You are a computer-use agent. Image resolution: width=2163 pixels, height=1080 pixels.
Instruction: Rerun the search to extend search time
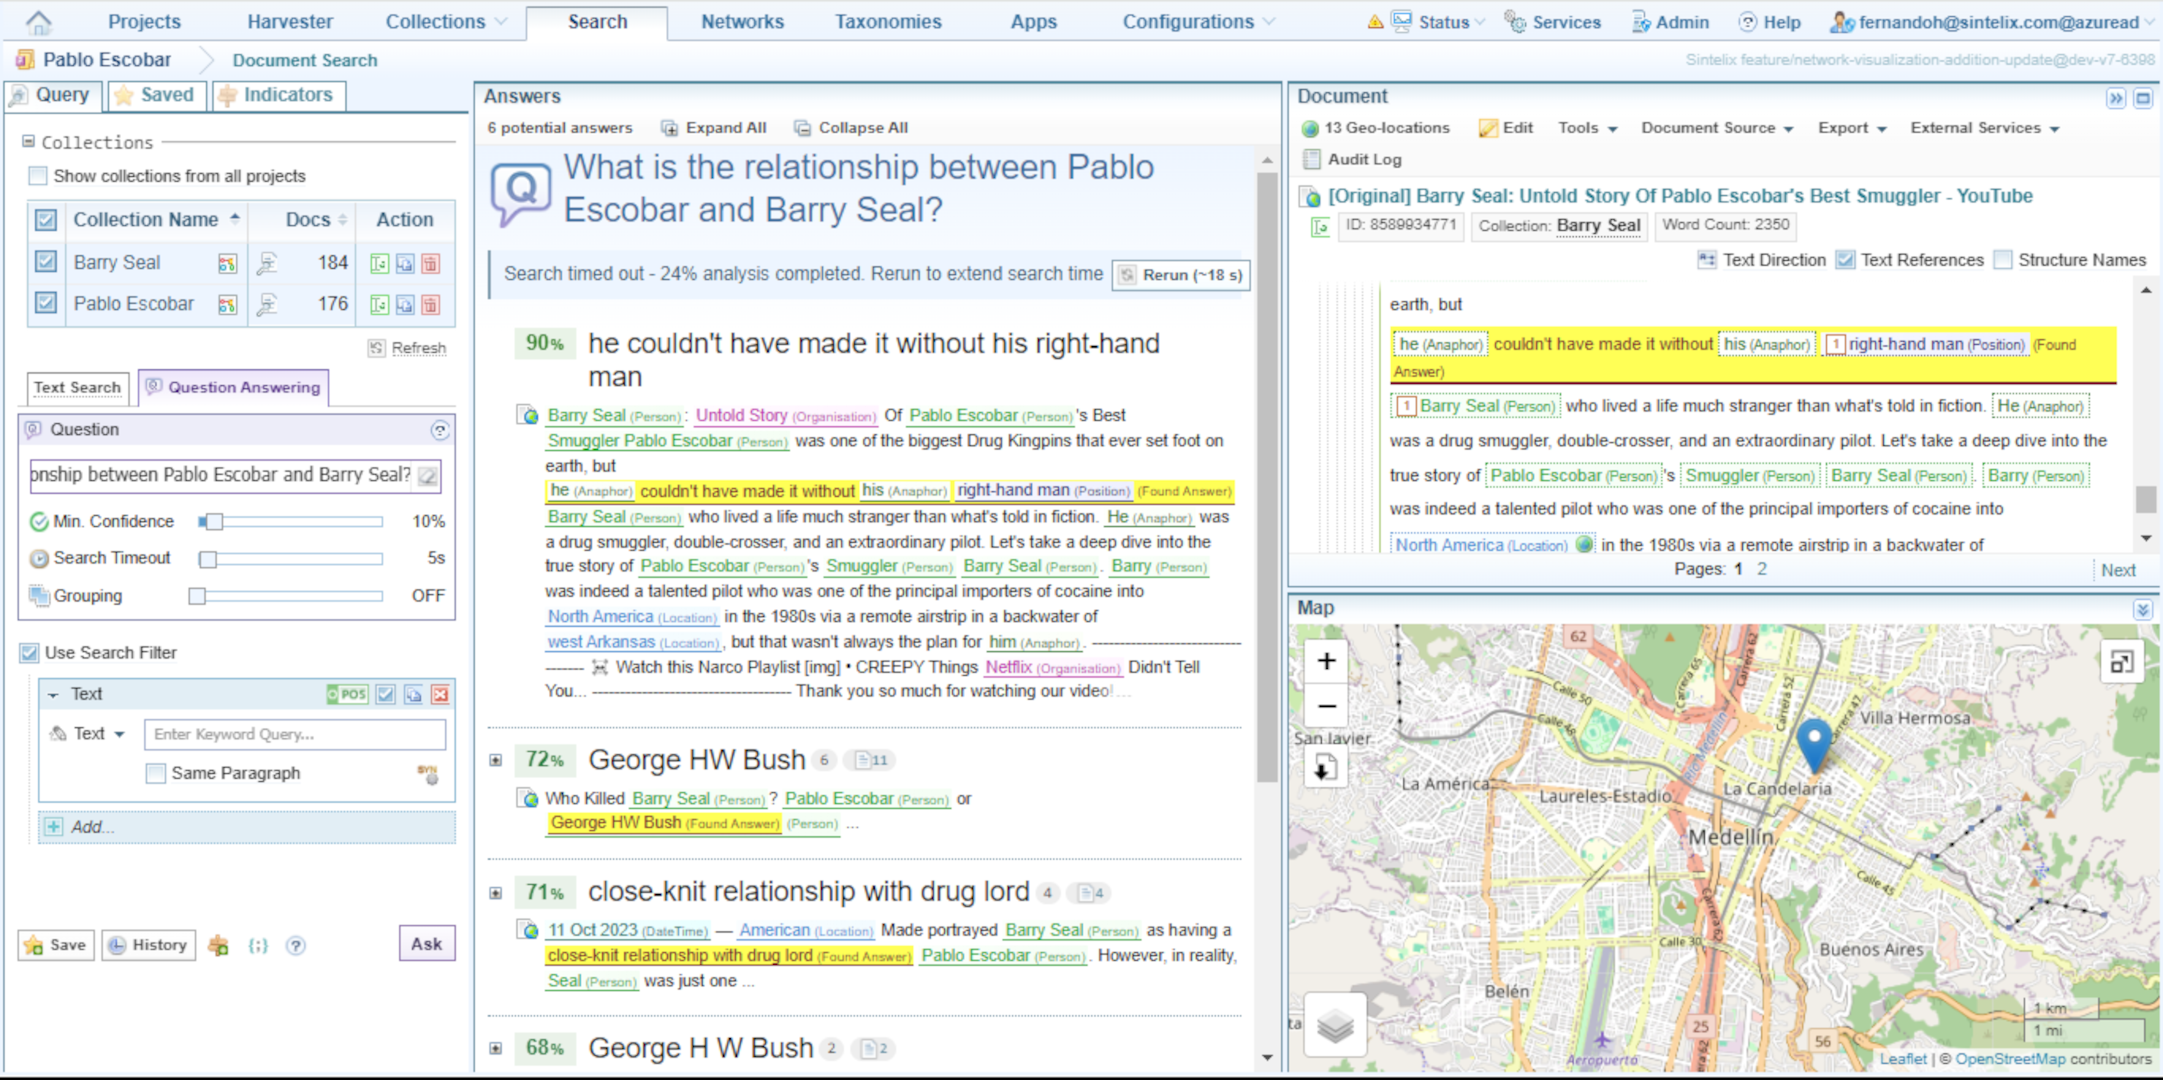point(1180,274)
